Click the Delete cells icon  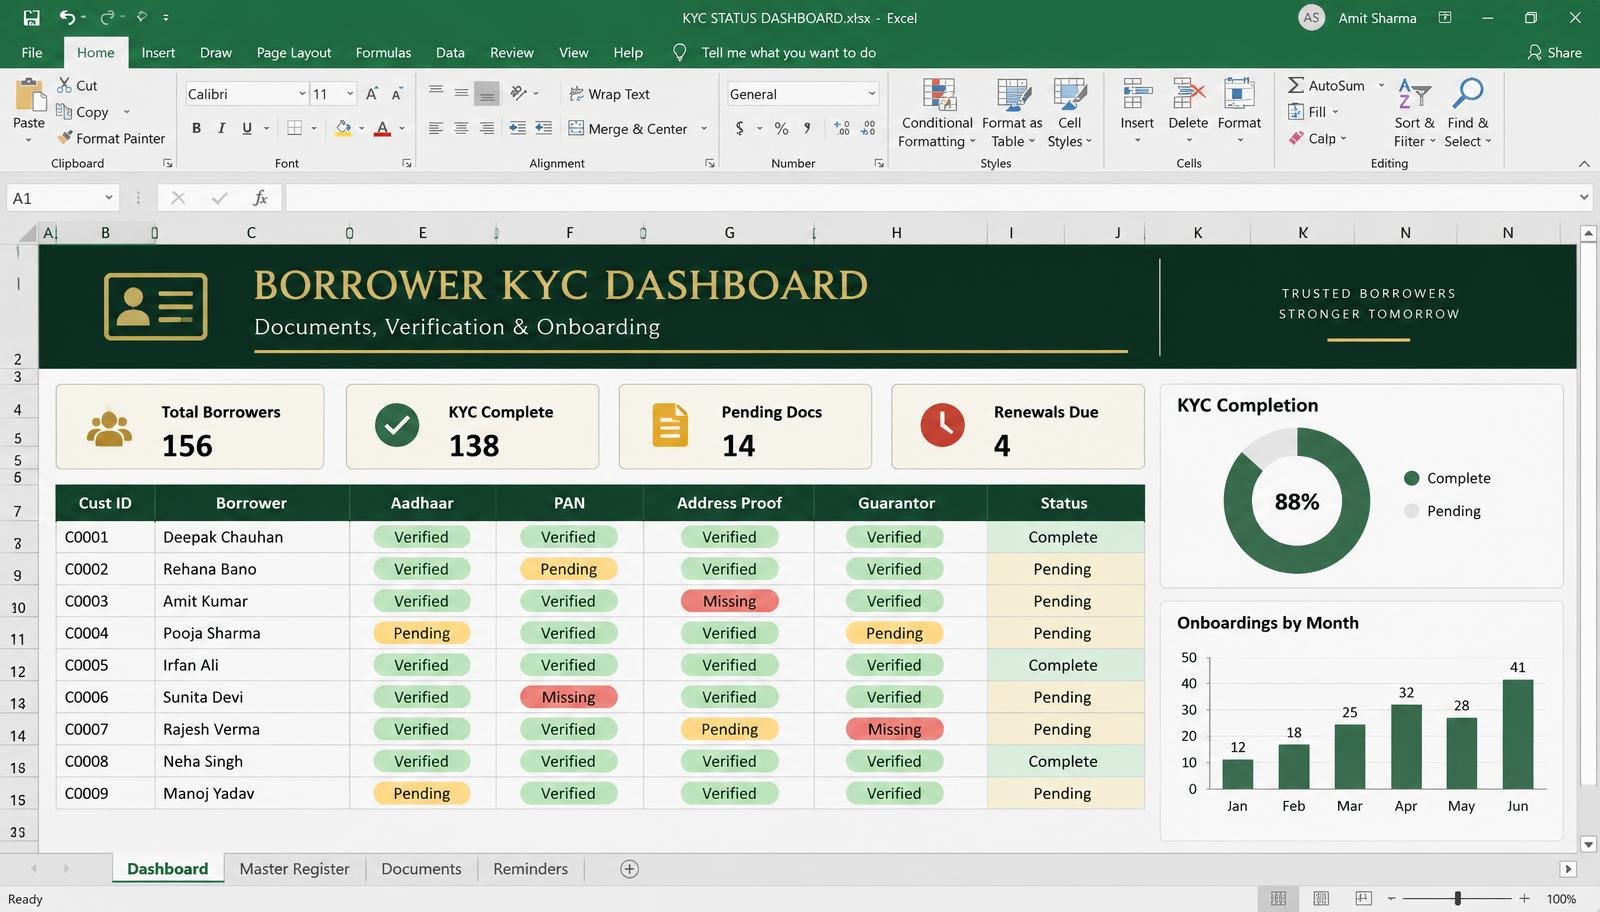click(x=1188, y=95)
